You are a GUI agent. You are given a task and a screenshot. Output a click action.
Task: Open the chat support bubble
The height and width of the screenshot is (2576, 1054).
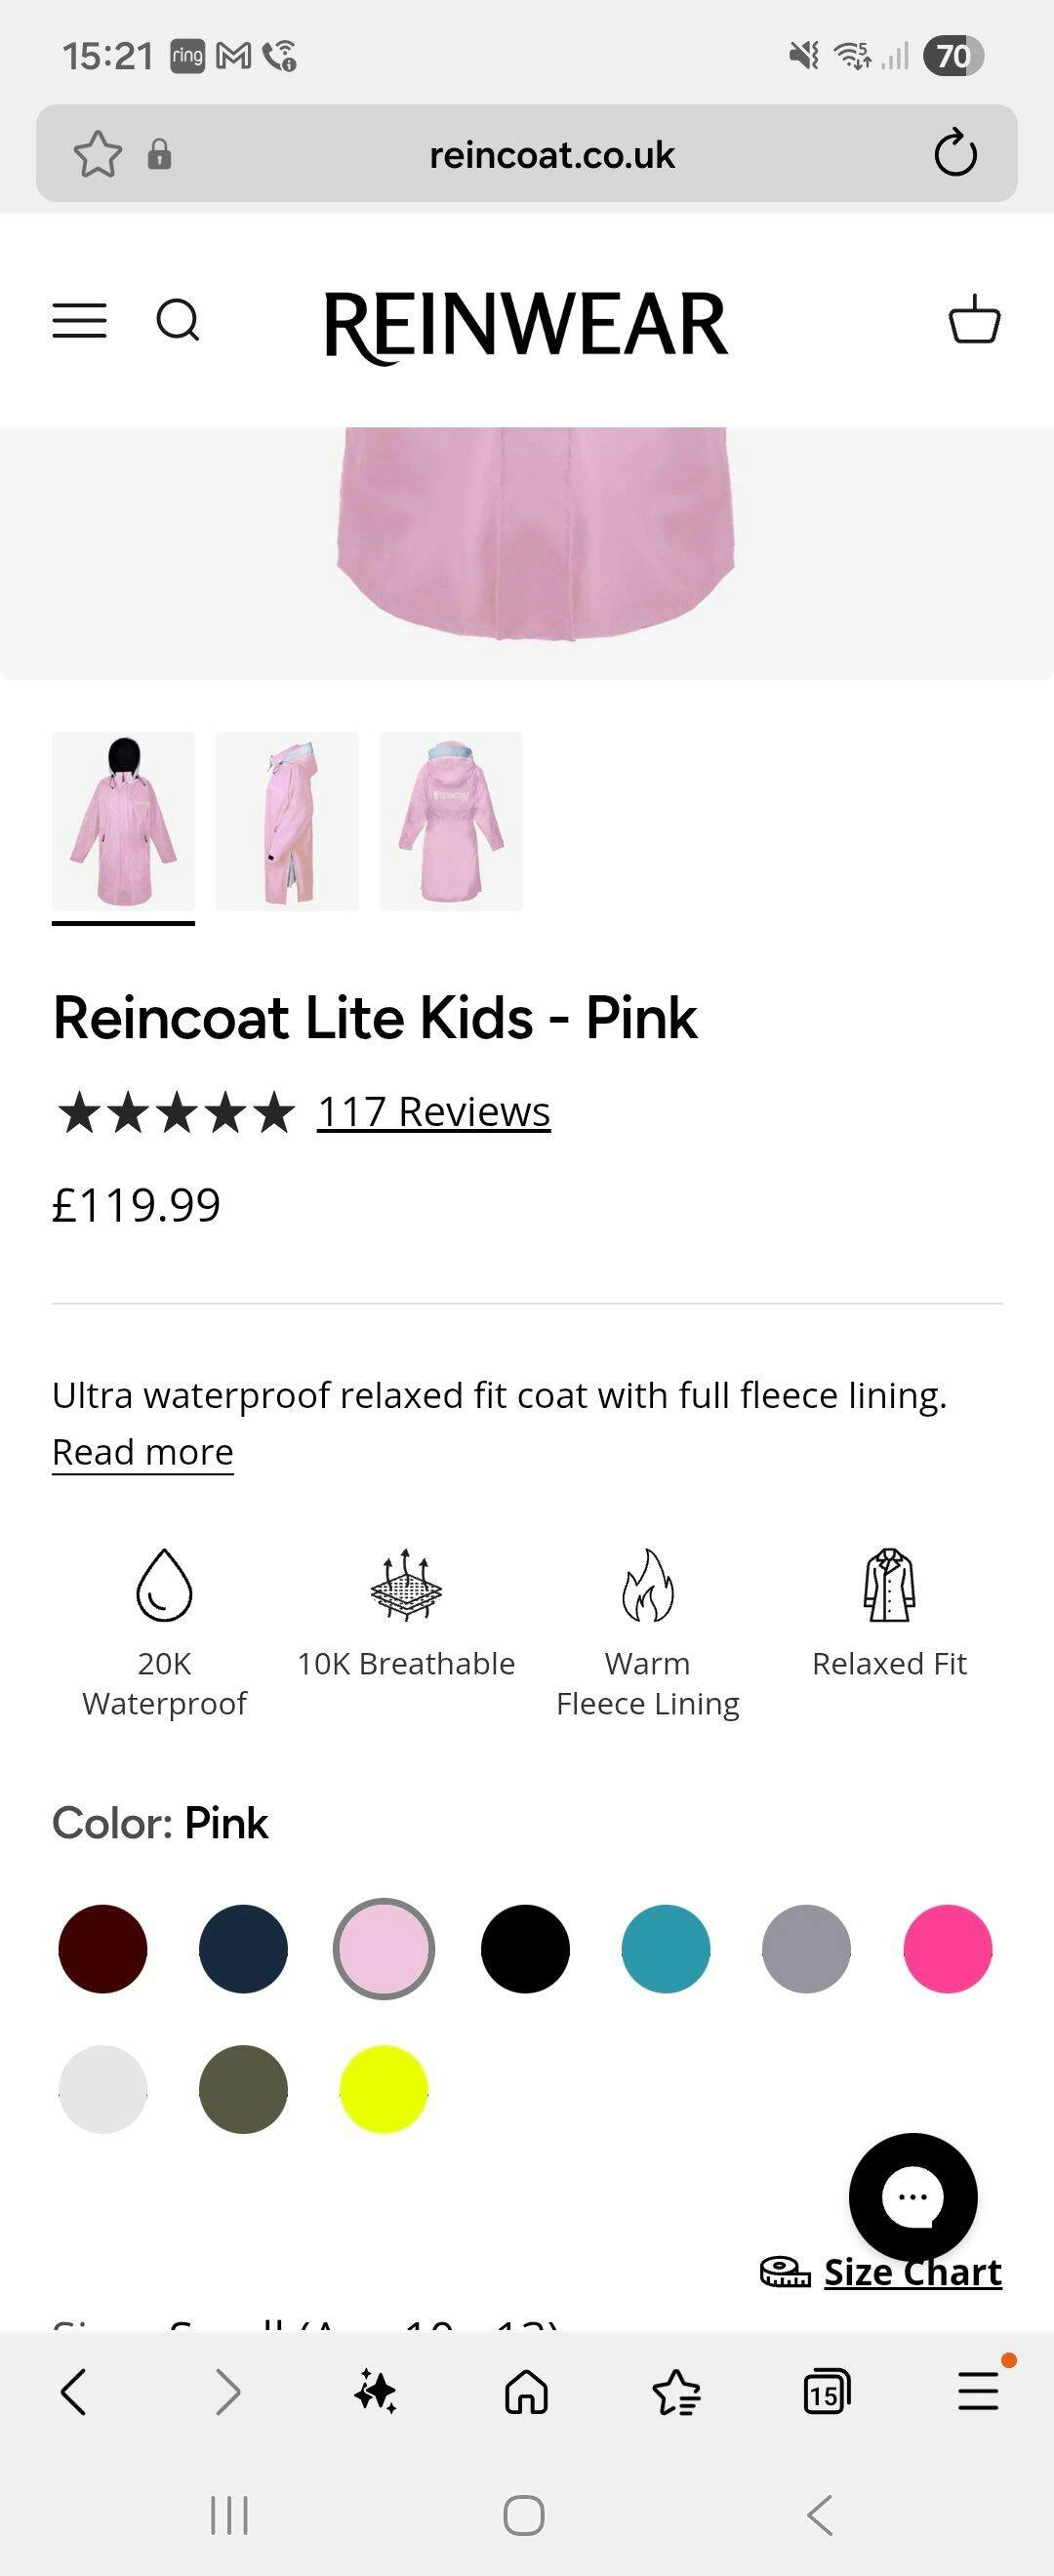click(x=912, y=2197)
